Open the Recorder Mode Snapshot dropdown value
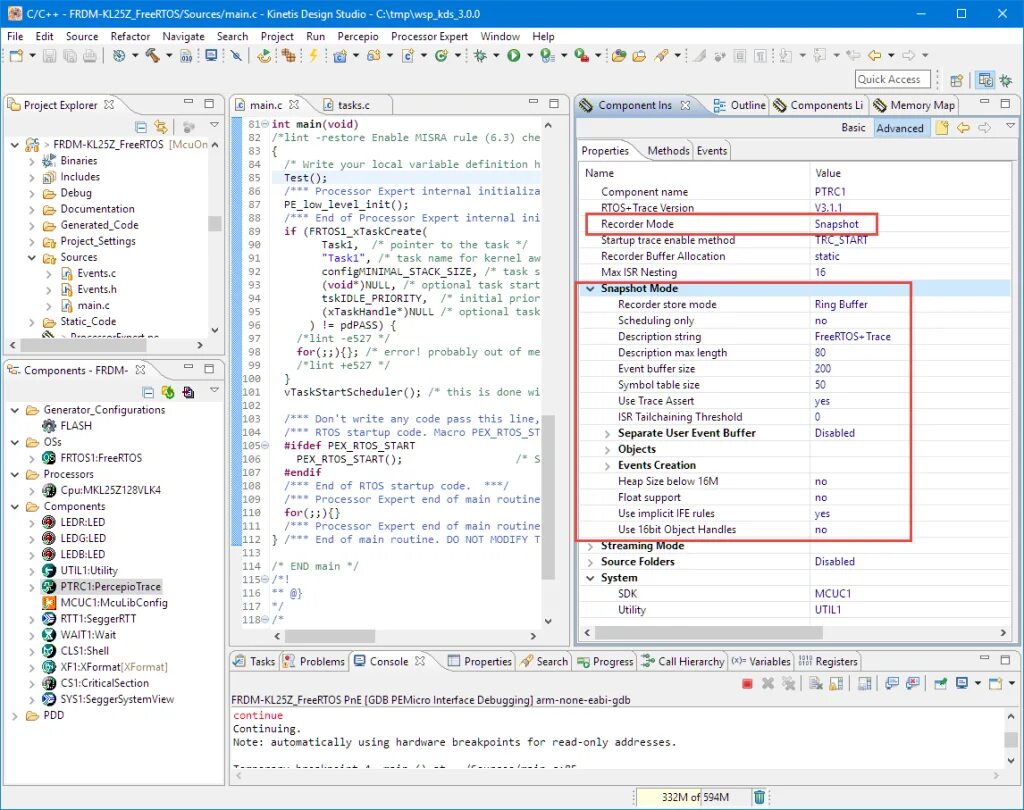This screenshot has height=810, width=1024. click(x=837, y=224)
